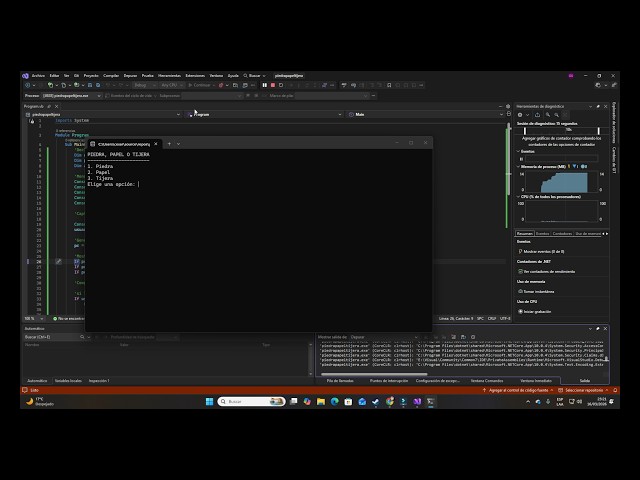Open the Any CPU platform dropdown
The width and height of the screenshot is (640, 480).
tap(171, 85)
